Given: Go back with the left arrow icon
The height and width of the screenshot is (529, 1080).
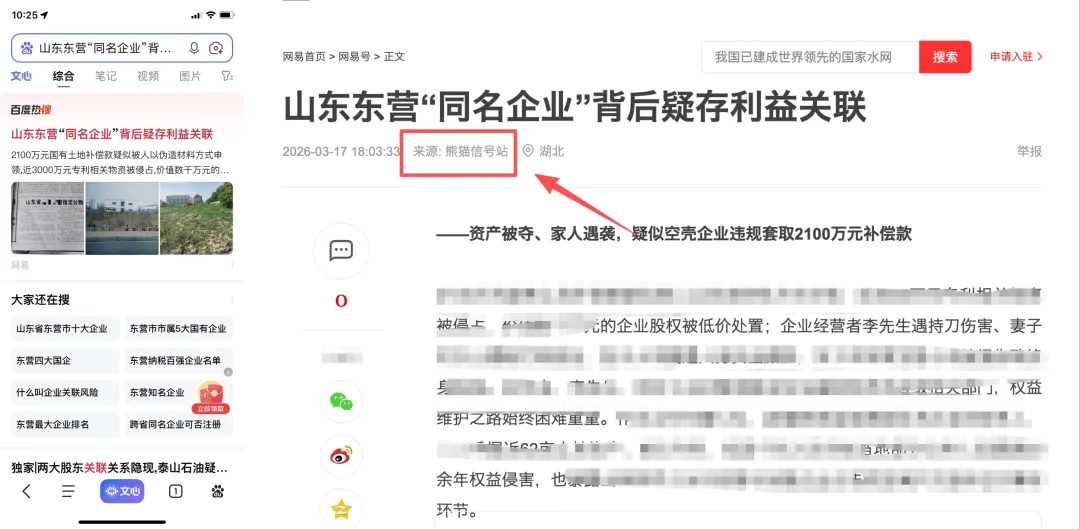Looking at the screenshot, I should coord(26,491).
